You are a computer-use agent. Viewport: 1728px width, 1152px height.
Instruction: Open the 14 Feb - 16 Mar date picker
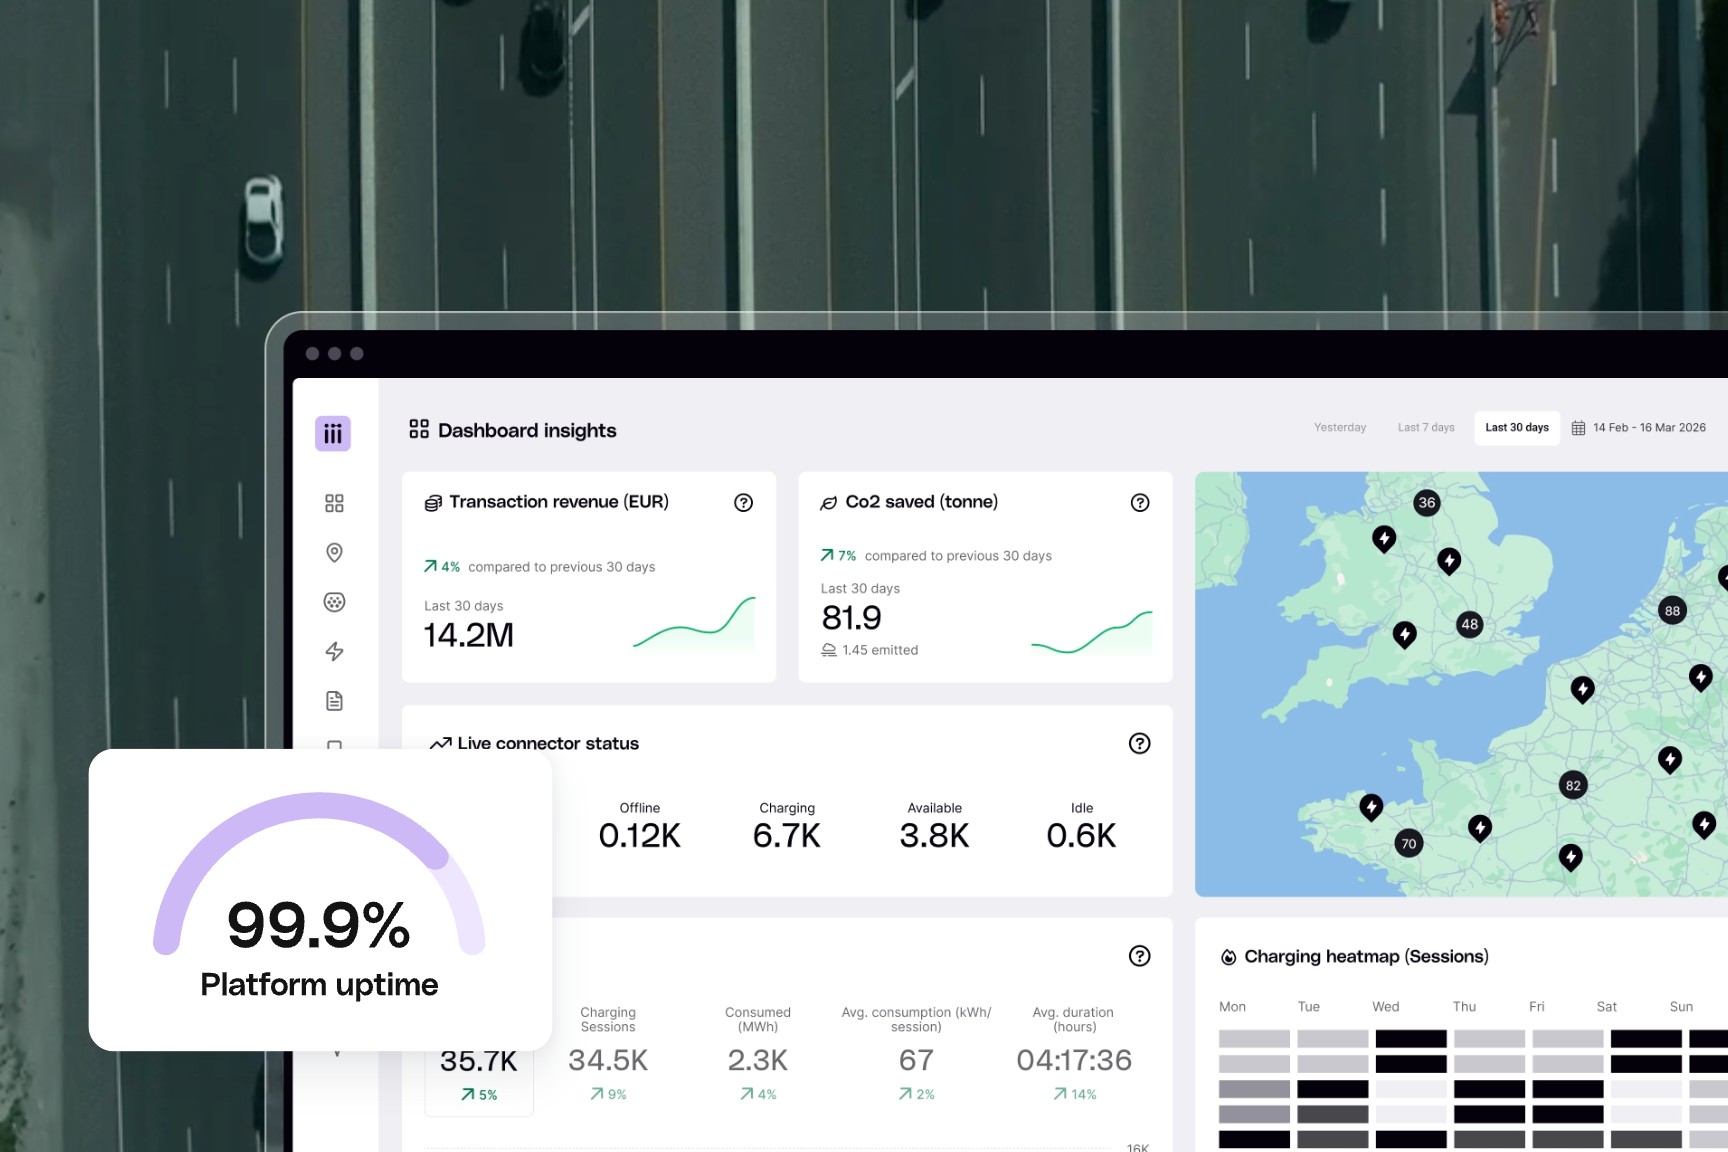point(1639,427)
